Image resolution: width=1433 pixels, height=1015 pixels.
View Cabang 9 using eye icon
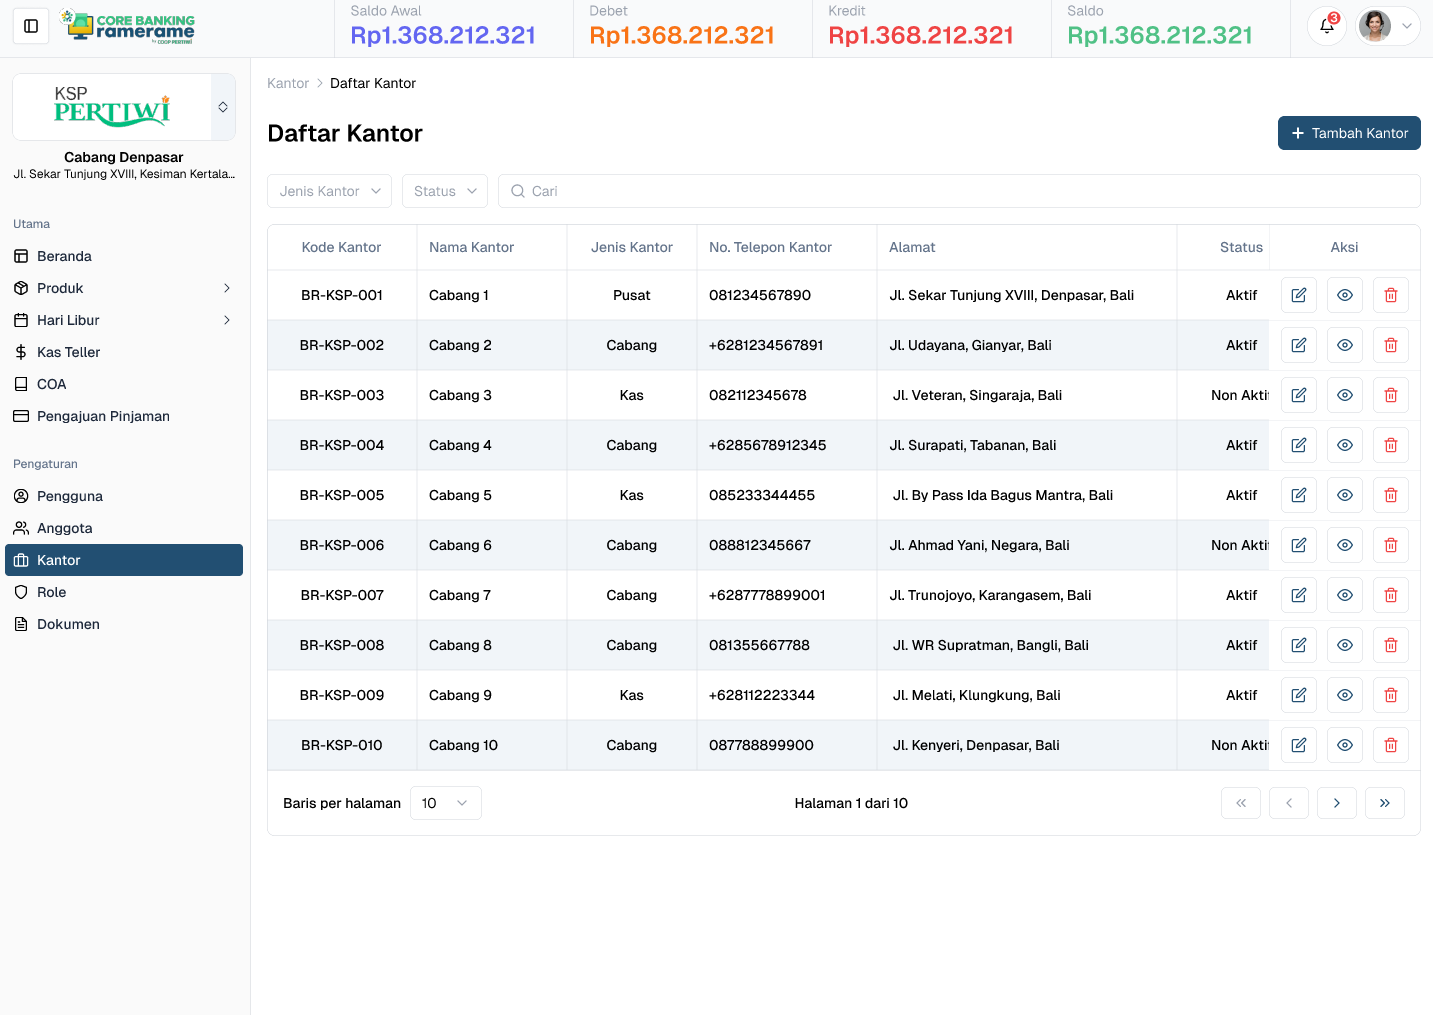click(1344, 695)
